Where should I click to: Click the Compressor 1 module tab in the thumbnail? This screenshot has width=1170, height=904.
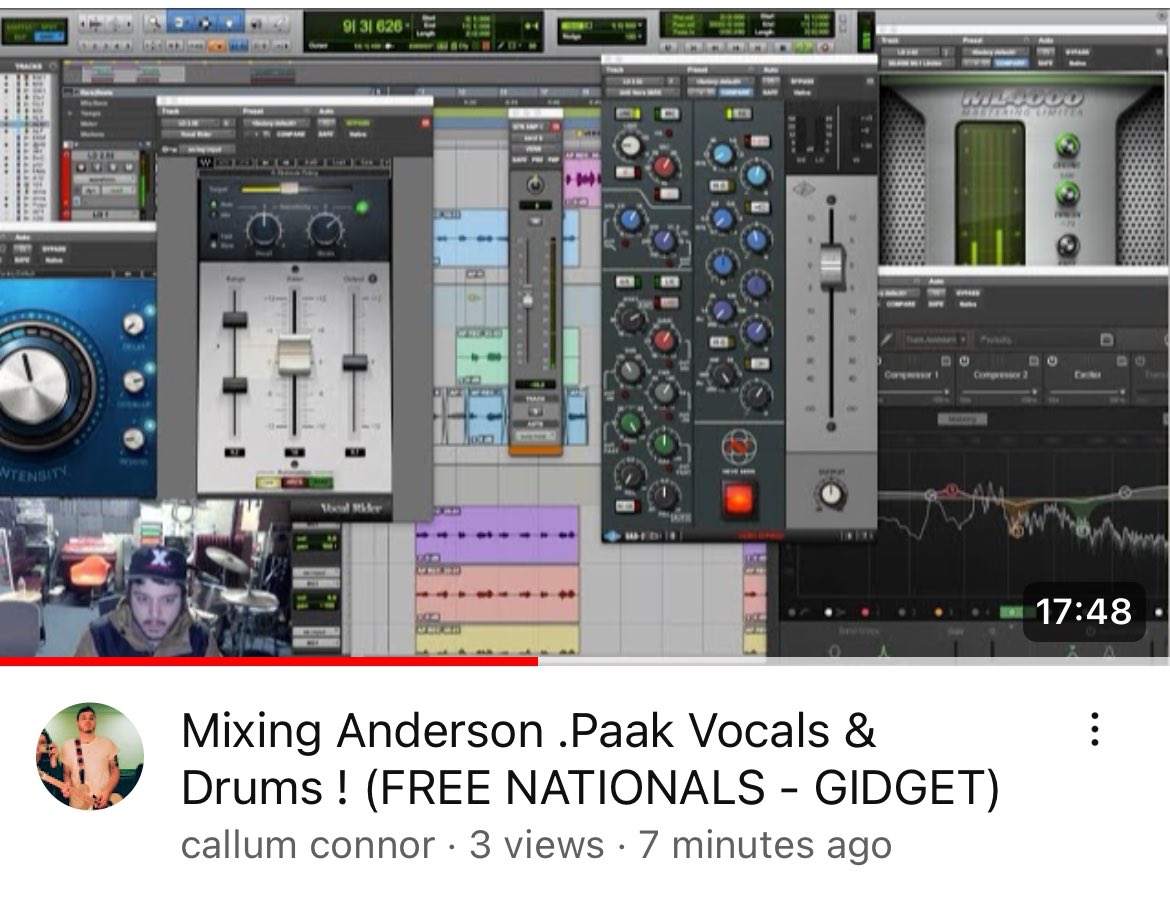[913, 375]
